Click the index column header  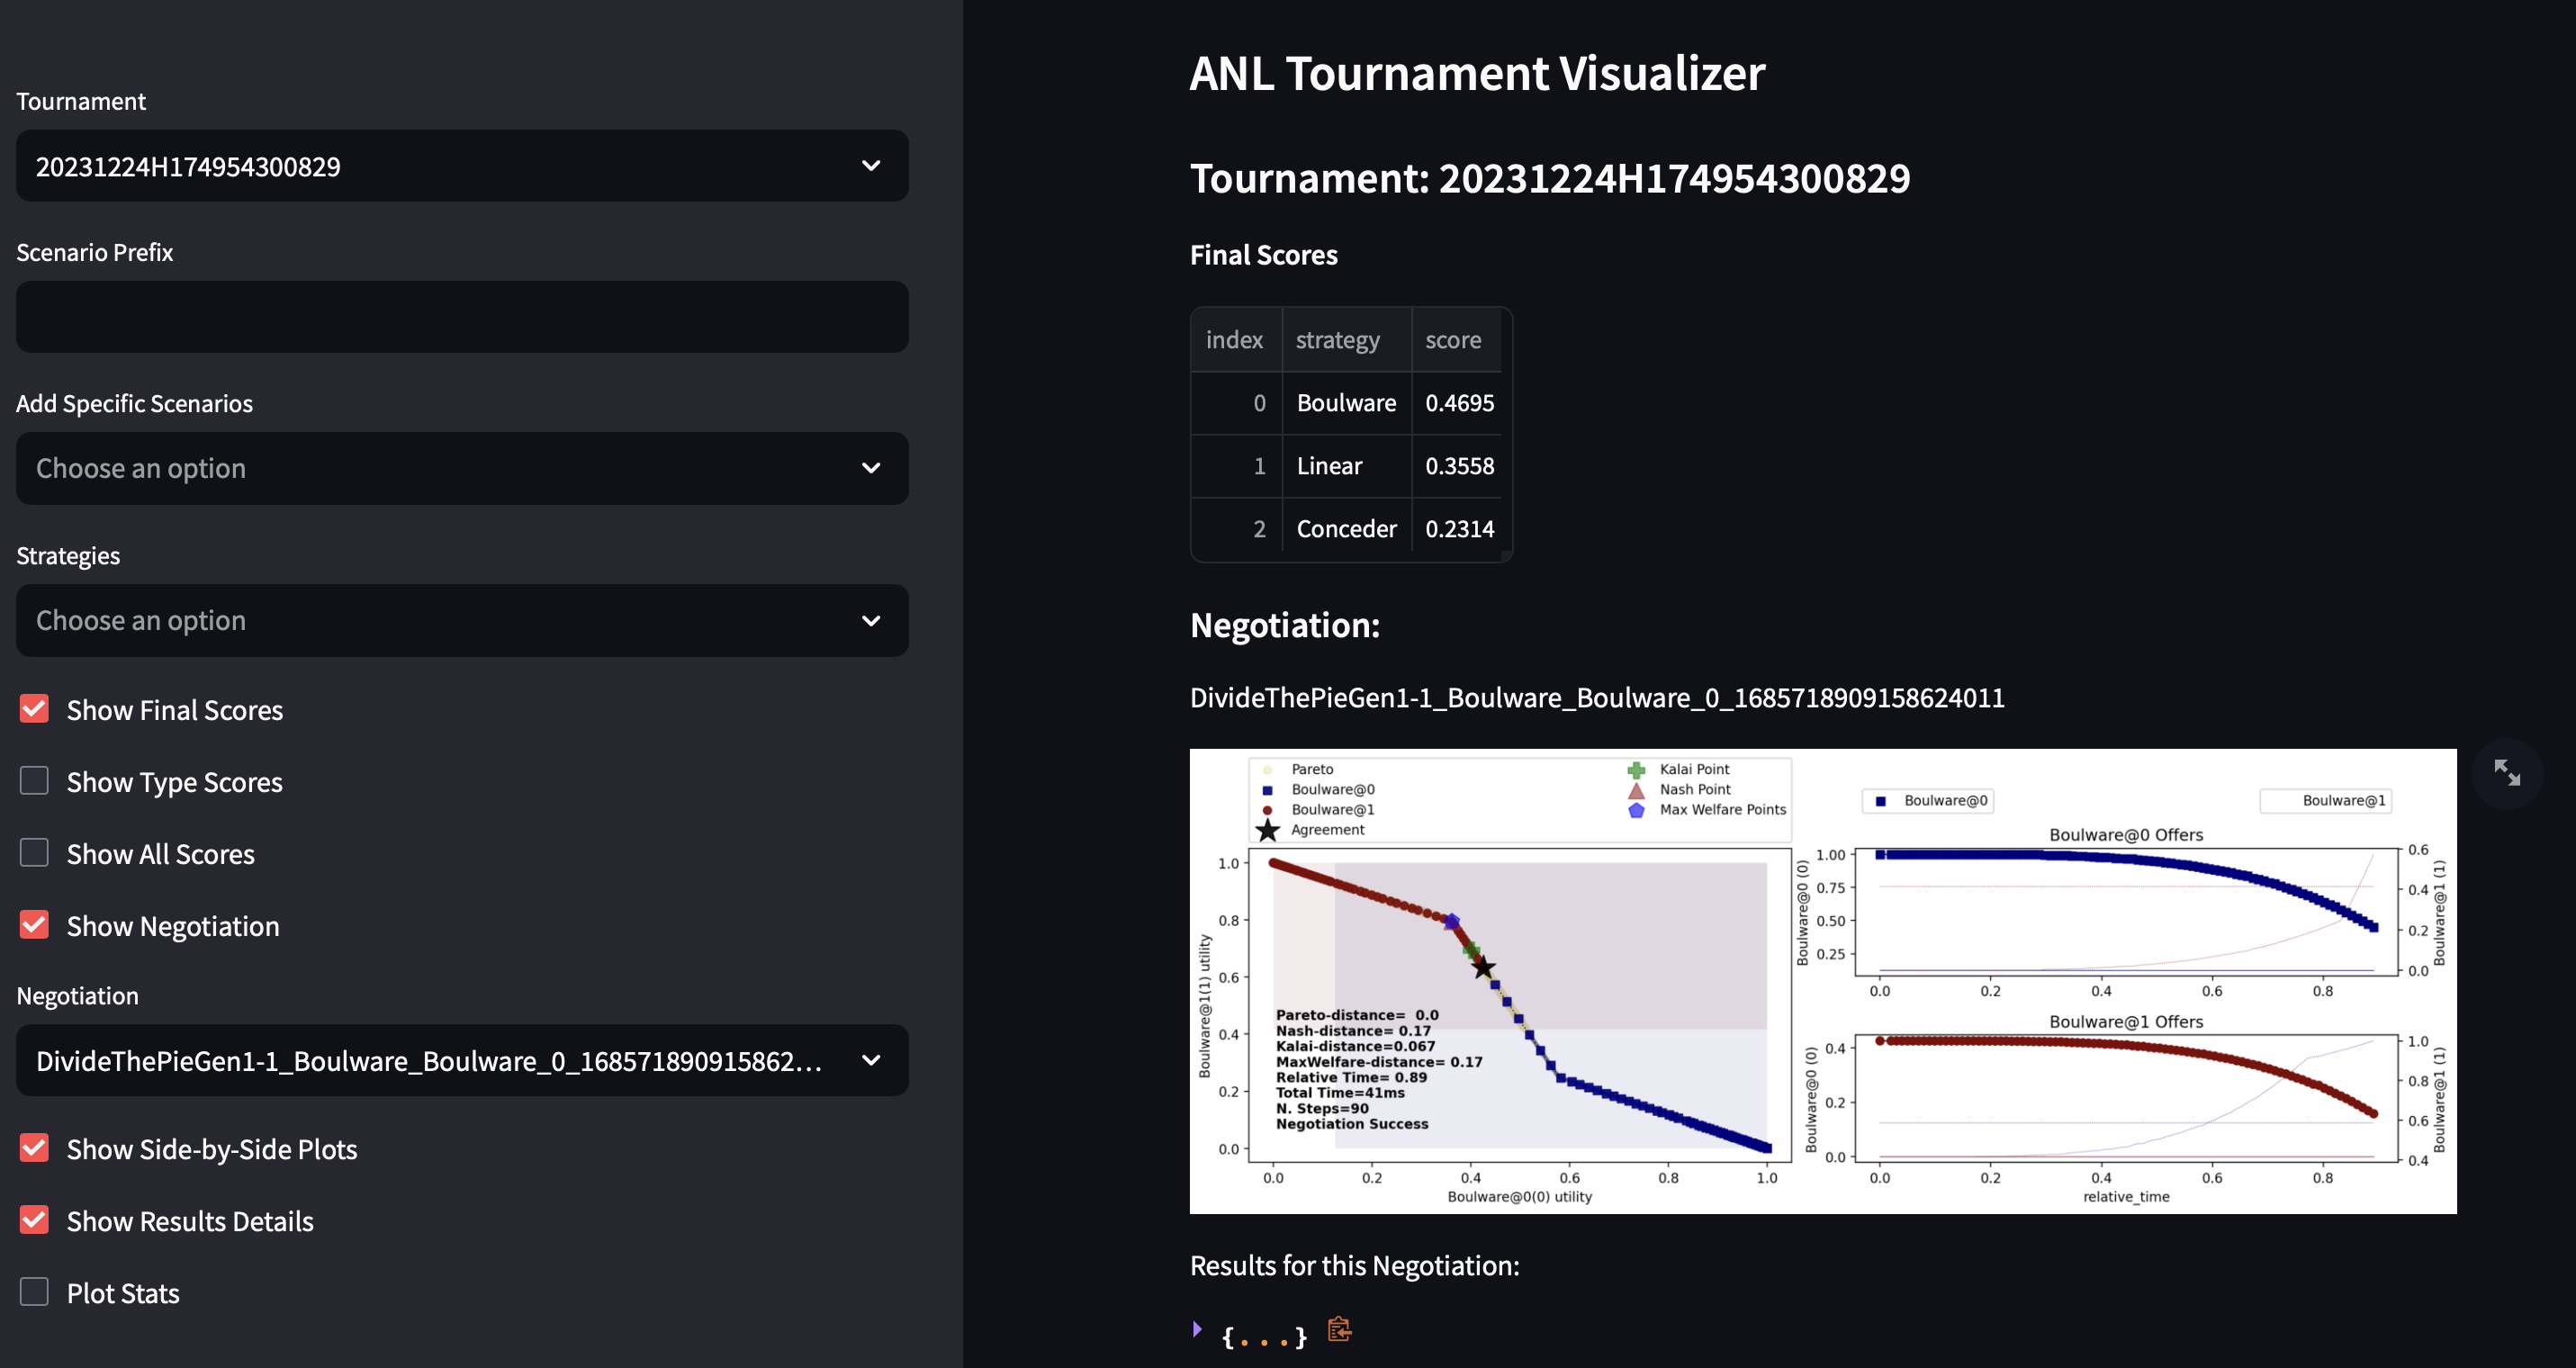[x=1235, y=340]
